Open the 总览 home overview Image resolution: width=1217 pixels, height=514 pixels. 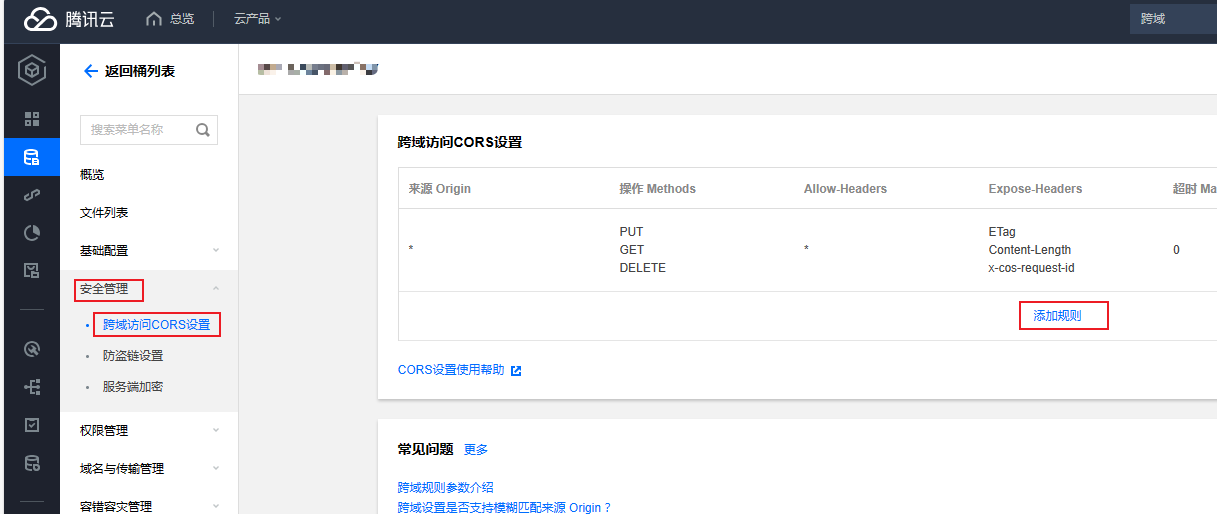(x=169, y=19)
